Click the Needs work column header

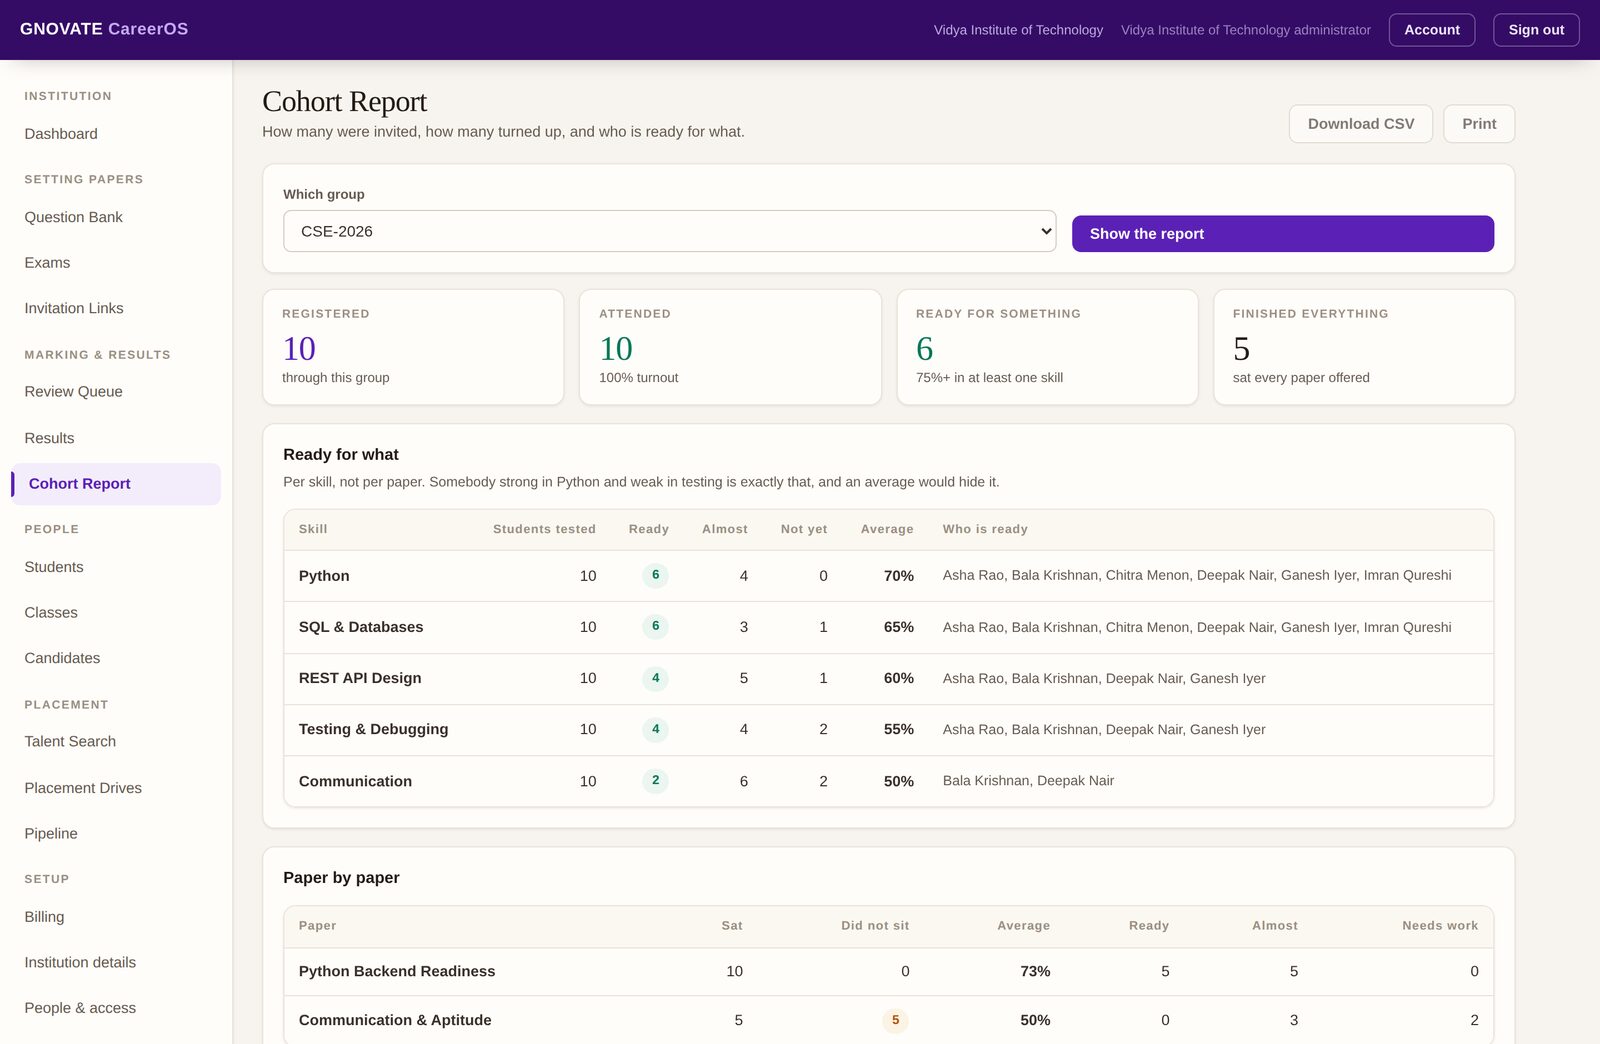point(1440,926)
